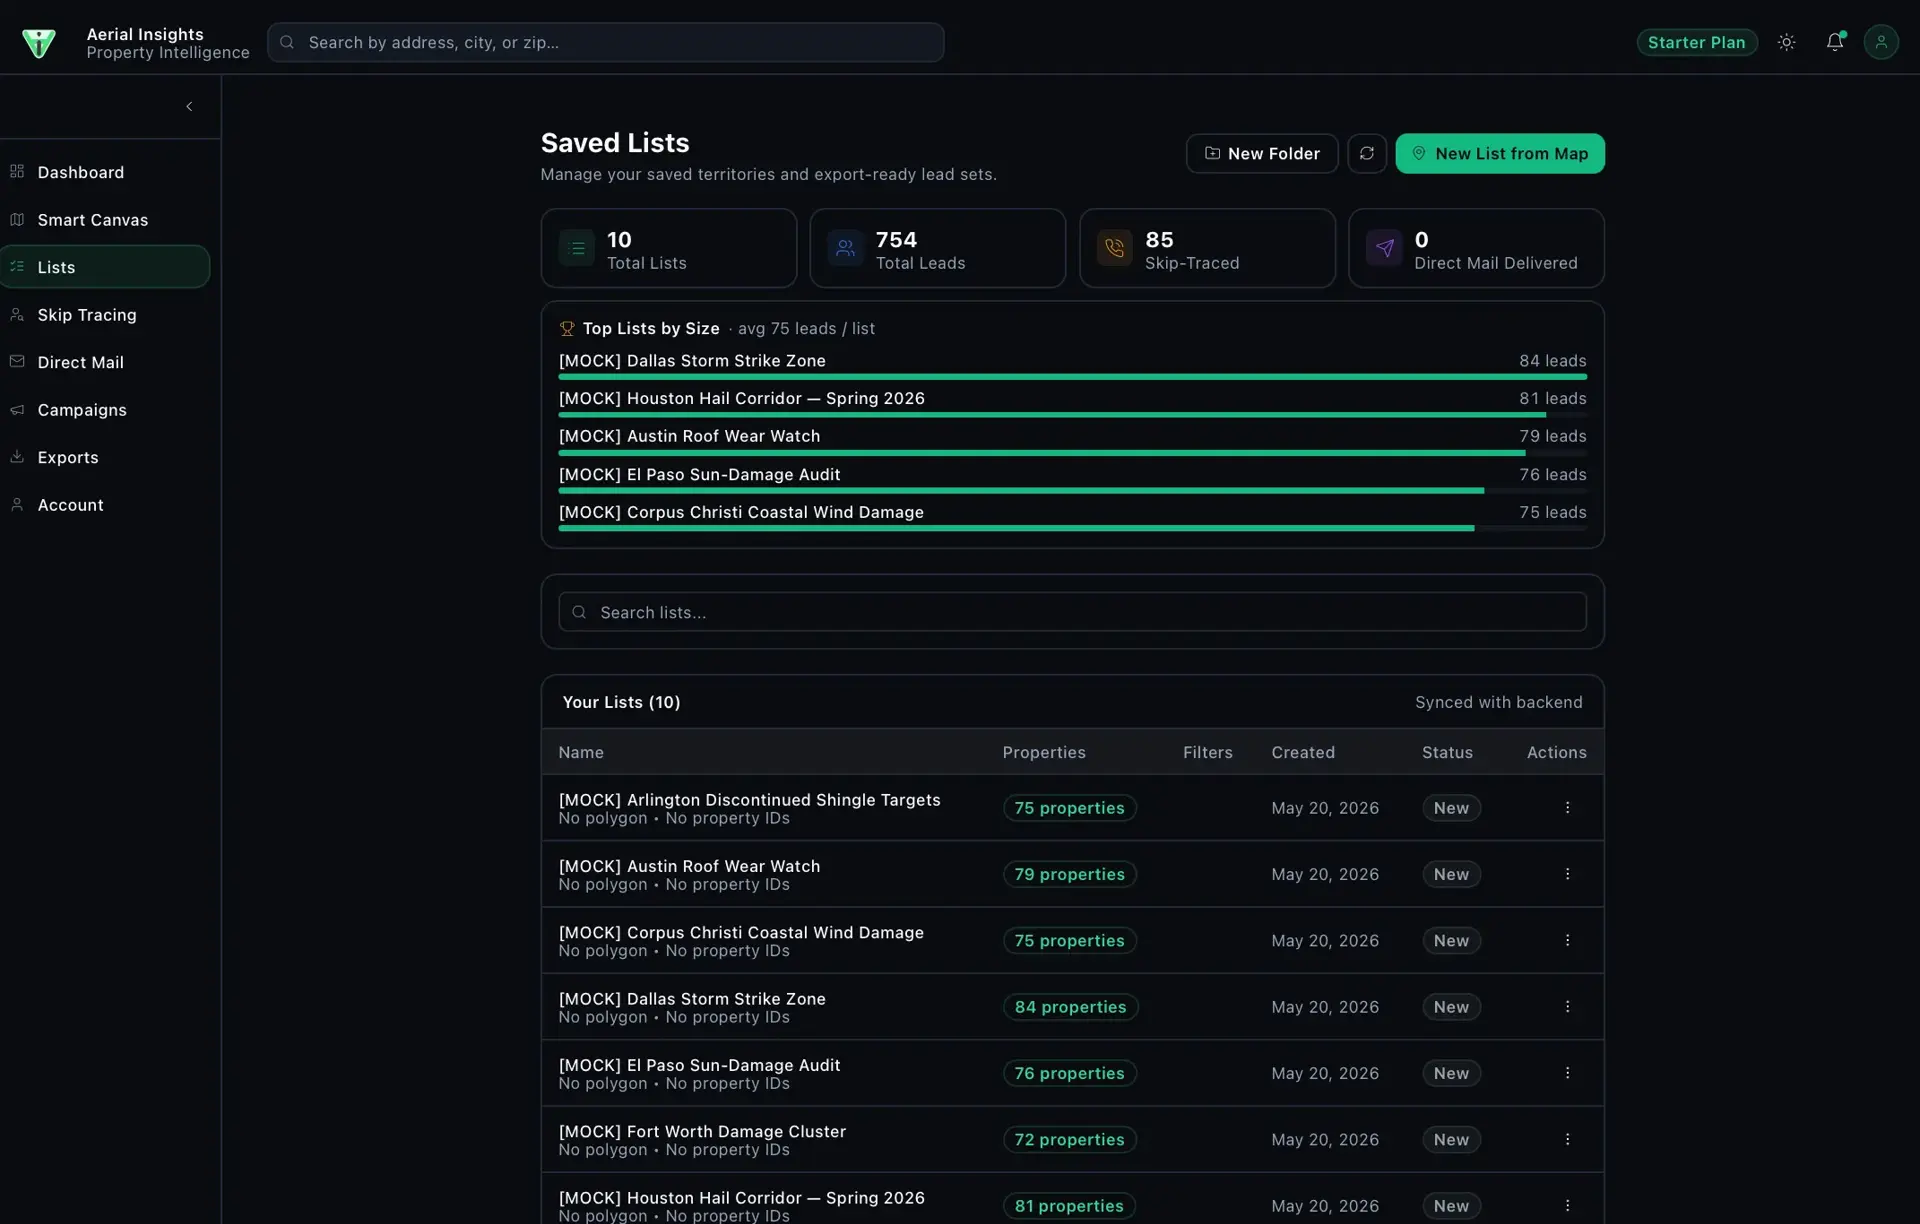Click the 76 properties badge
The image size is (1920, 1224).
coord(1069,1073)
